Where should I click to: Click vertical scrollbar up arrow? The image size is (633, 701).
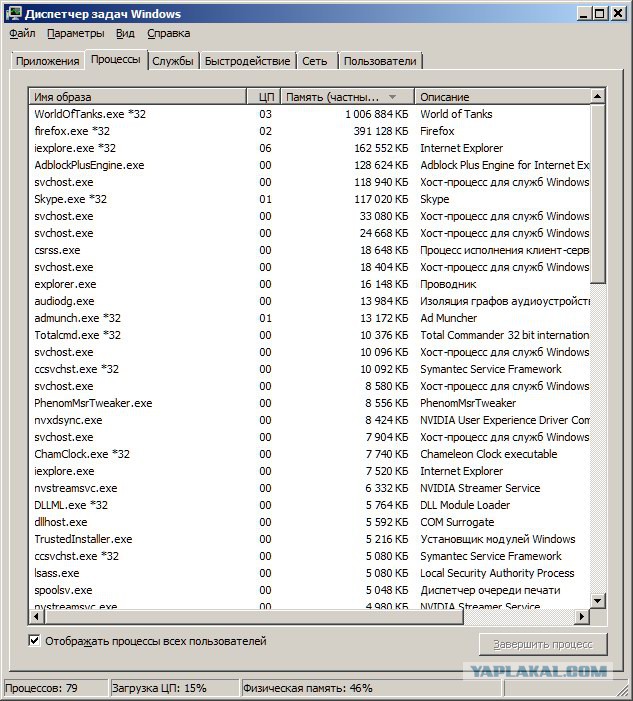[x=598, y=96]
